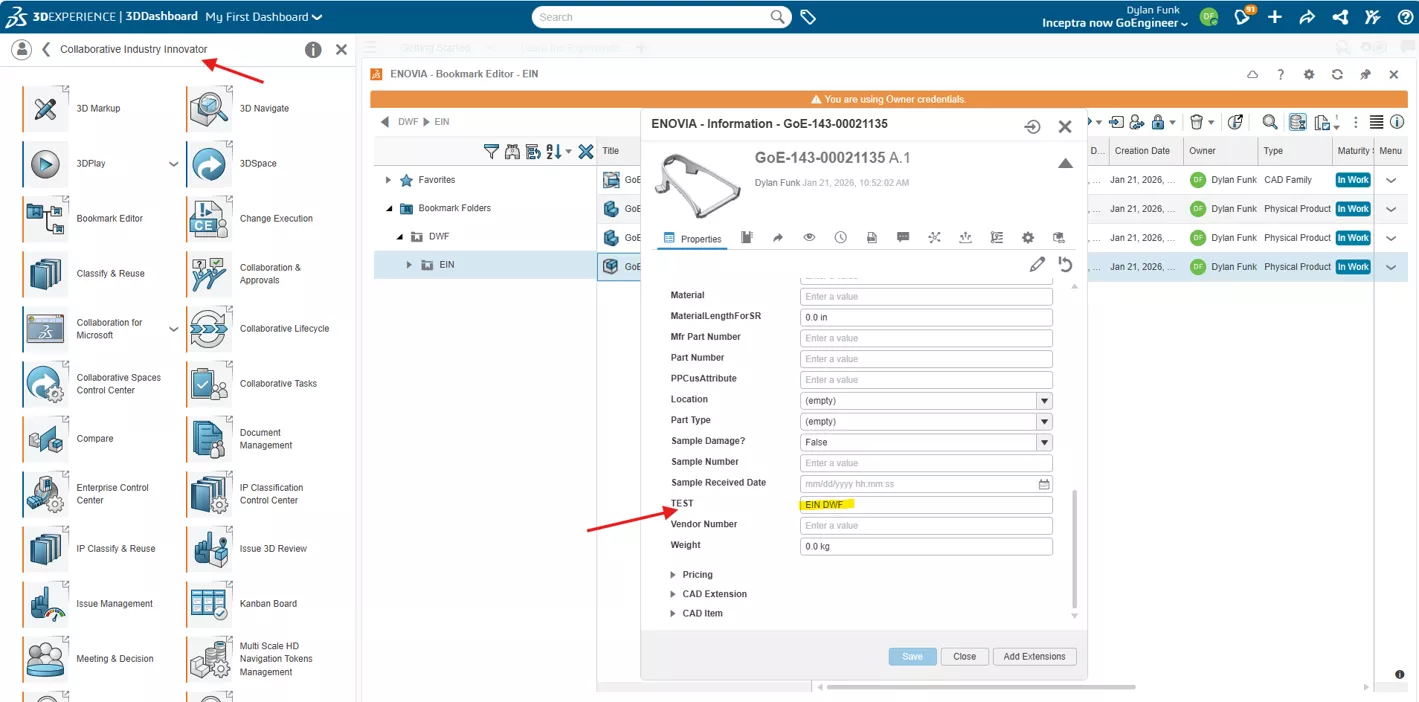Open the Collaborative Lifecycle app
Viewport: 1419px width, 702px height.
(209, 328)
